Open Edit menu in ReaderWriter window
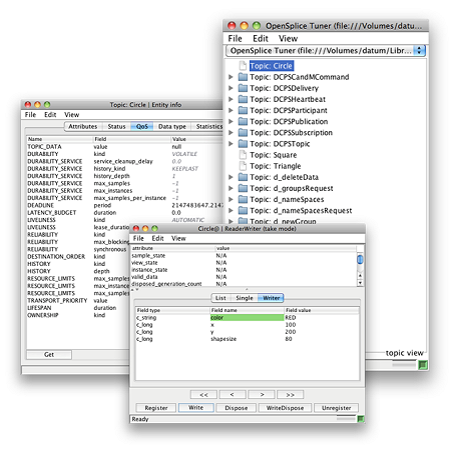 point(158,238)
